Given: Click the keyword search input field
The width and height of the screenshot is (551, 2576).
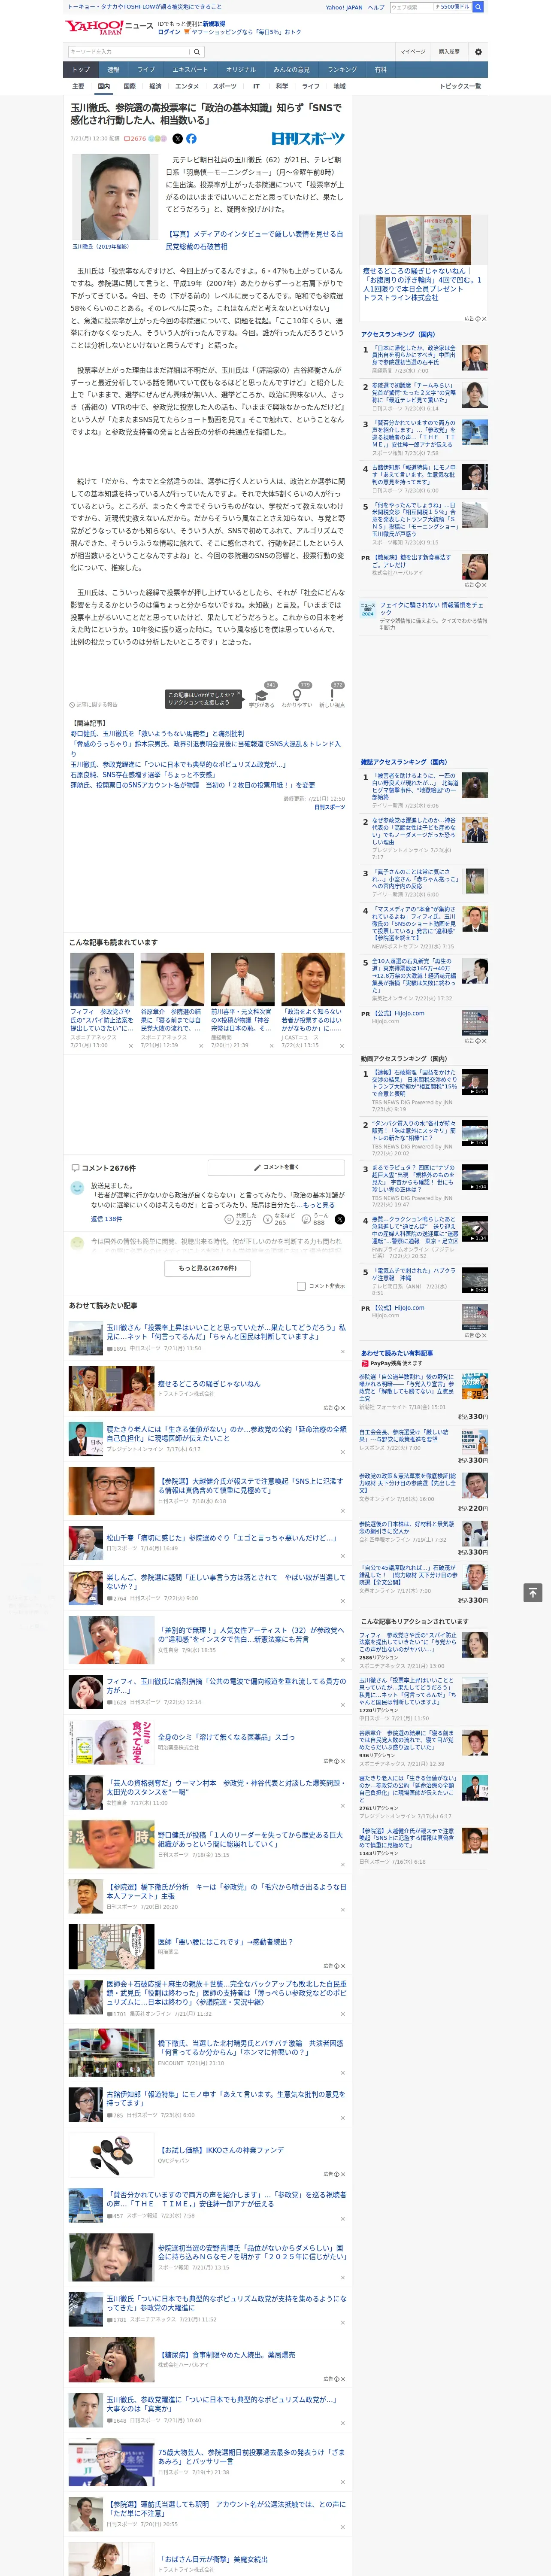Looking at the screenshot, I should pyautogui.click(x=129, y=51).
